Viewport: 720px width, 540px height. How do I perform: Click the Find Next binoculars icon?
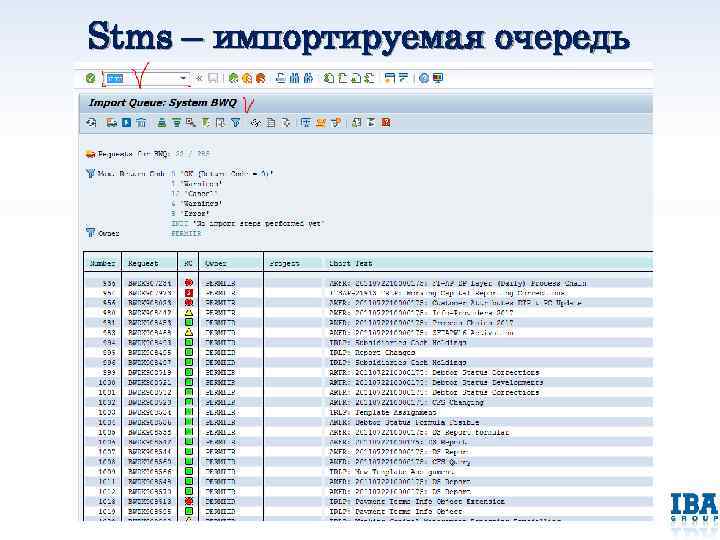[308, 78]
